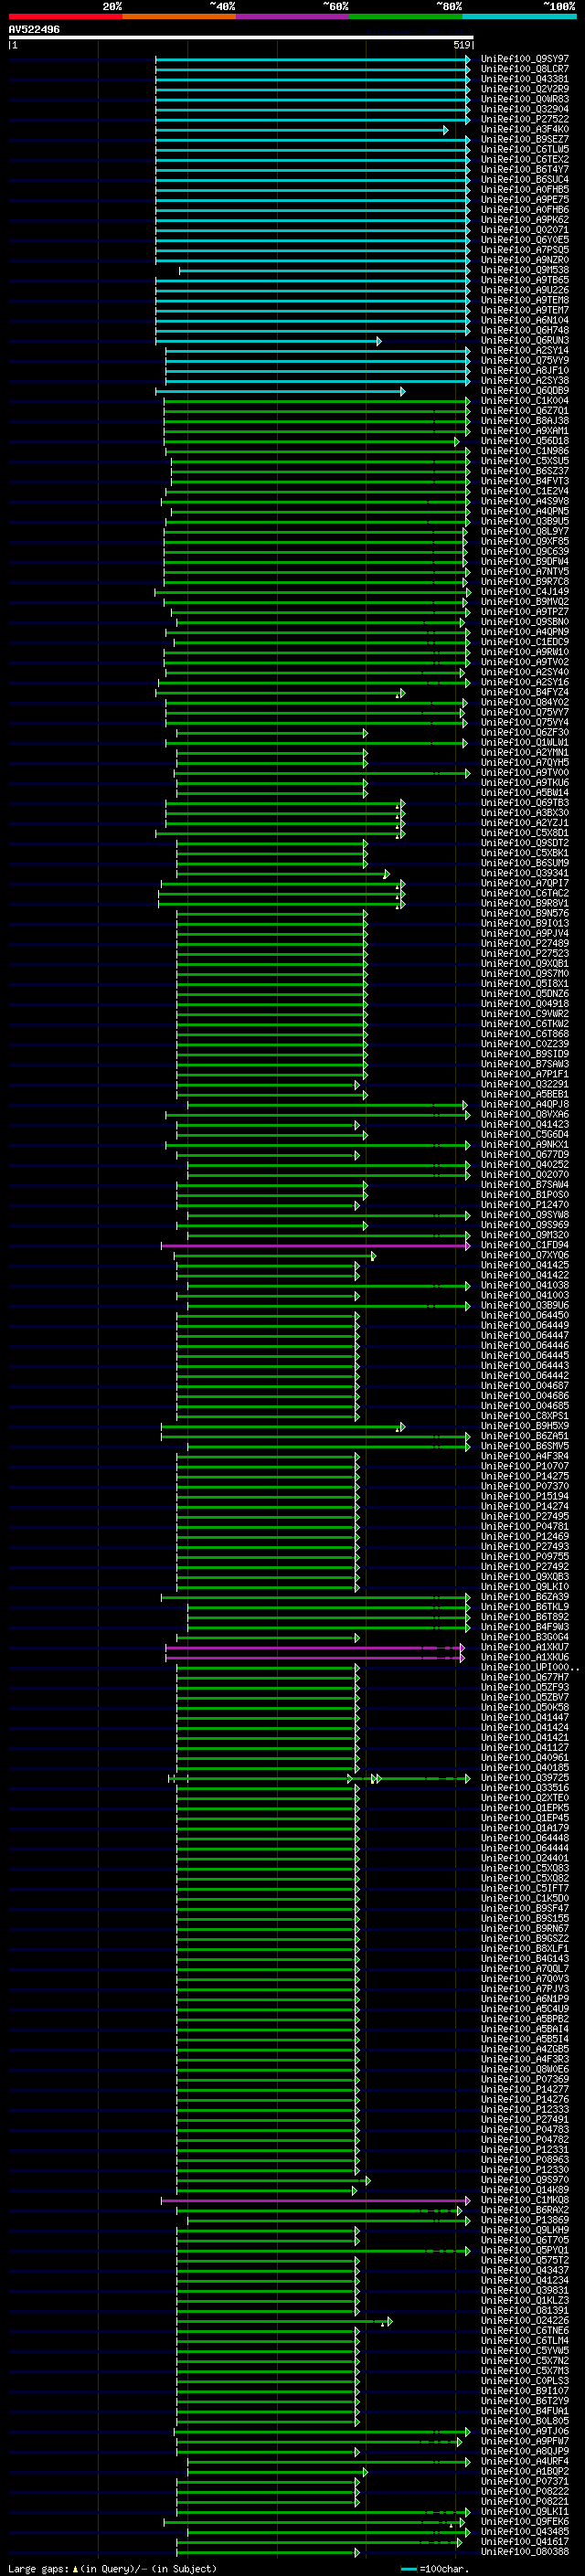
Task: Click the UniRef100_C8XPS1 label
Action: point(524,1417)
